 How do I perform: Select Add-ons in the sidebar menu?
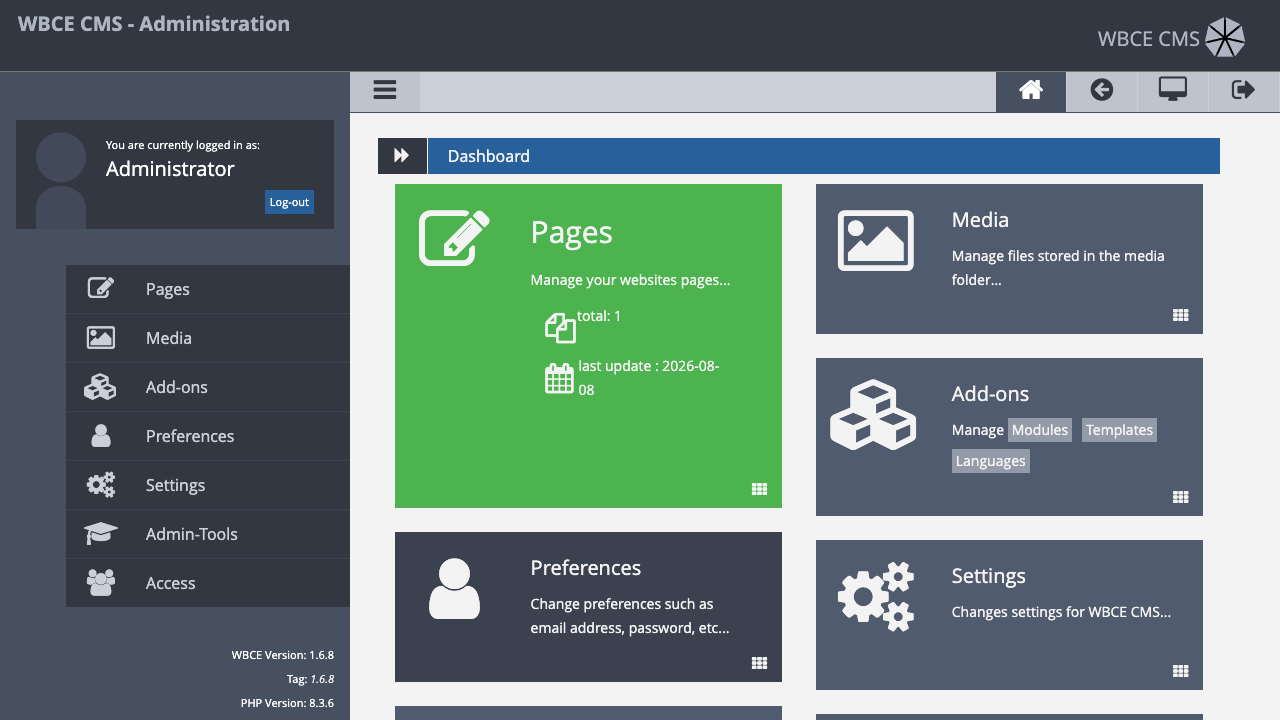pos(208,387)
